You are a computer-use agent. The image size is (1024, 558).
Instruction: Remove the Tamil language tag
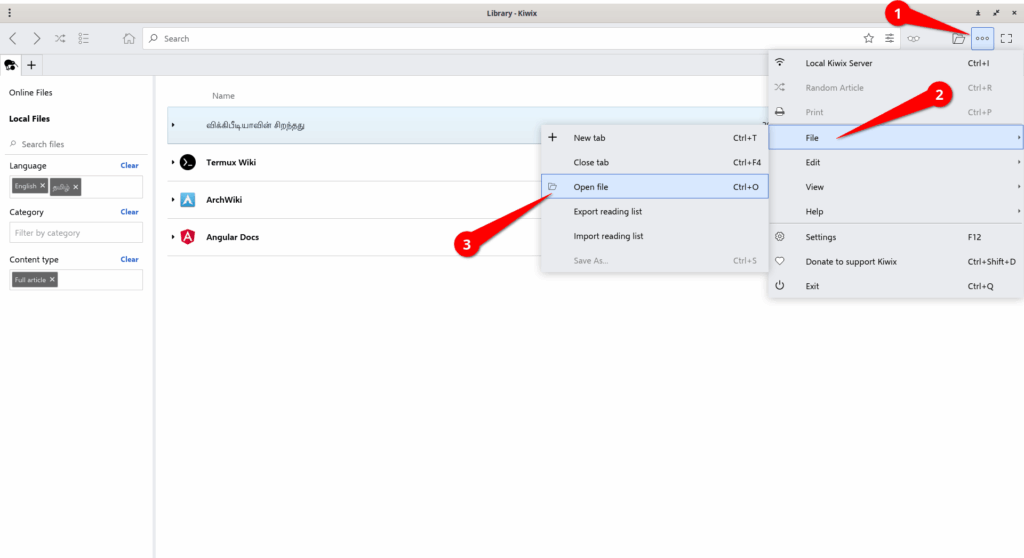(x=76, y=187)
